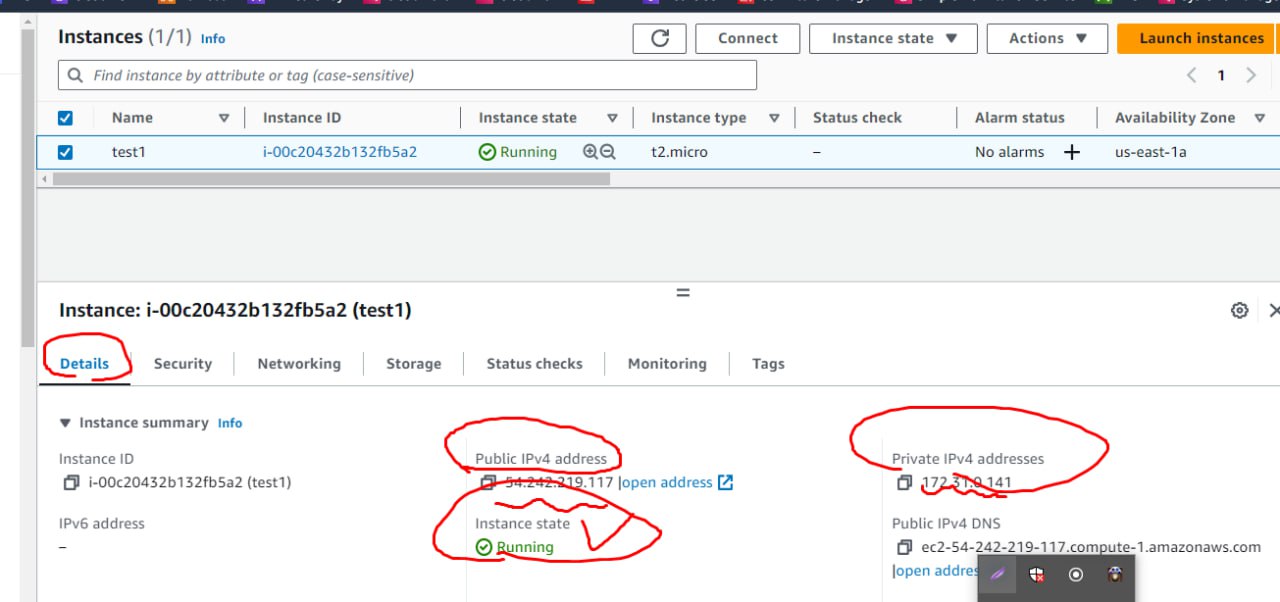The image size is (1280, 602).
Task: Click page number 1 in pagination
Action: (1221, 75)
